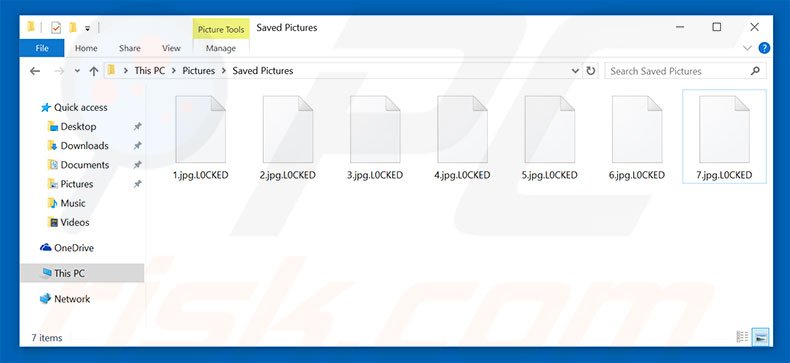Click the pin icon beside Desktop

pyautogui.click(x=137, y=127)
